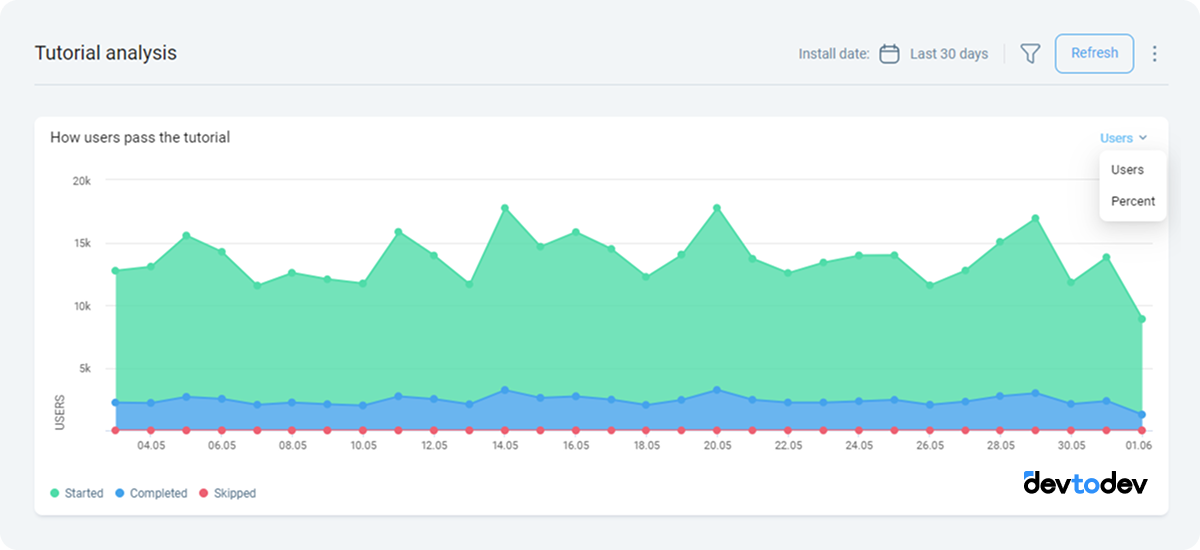Open the filter funnel icon

click(x=1030, y=54)
